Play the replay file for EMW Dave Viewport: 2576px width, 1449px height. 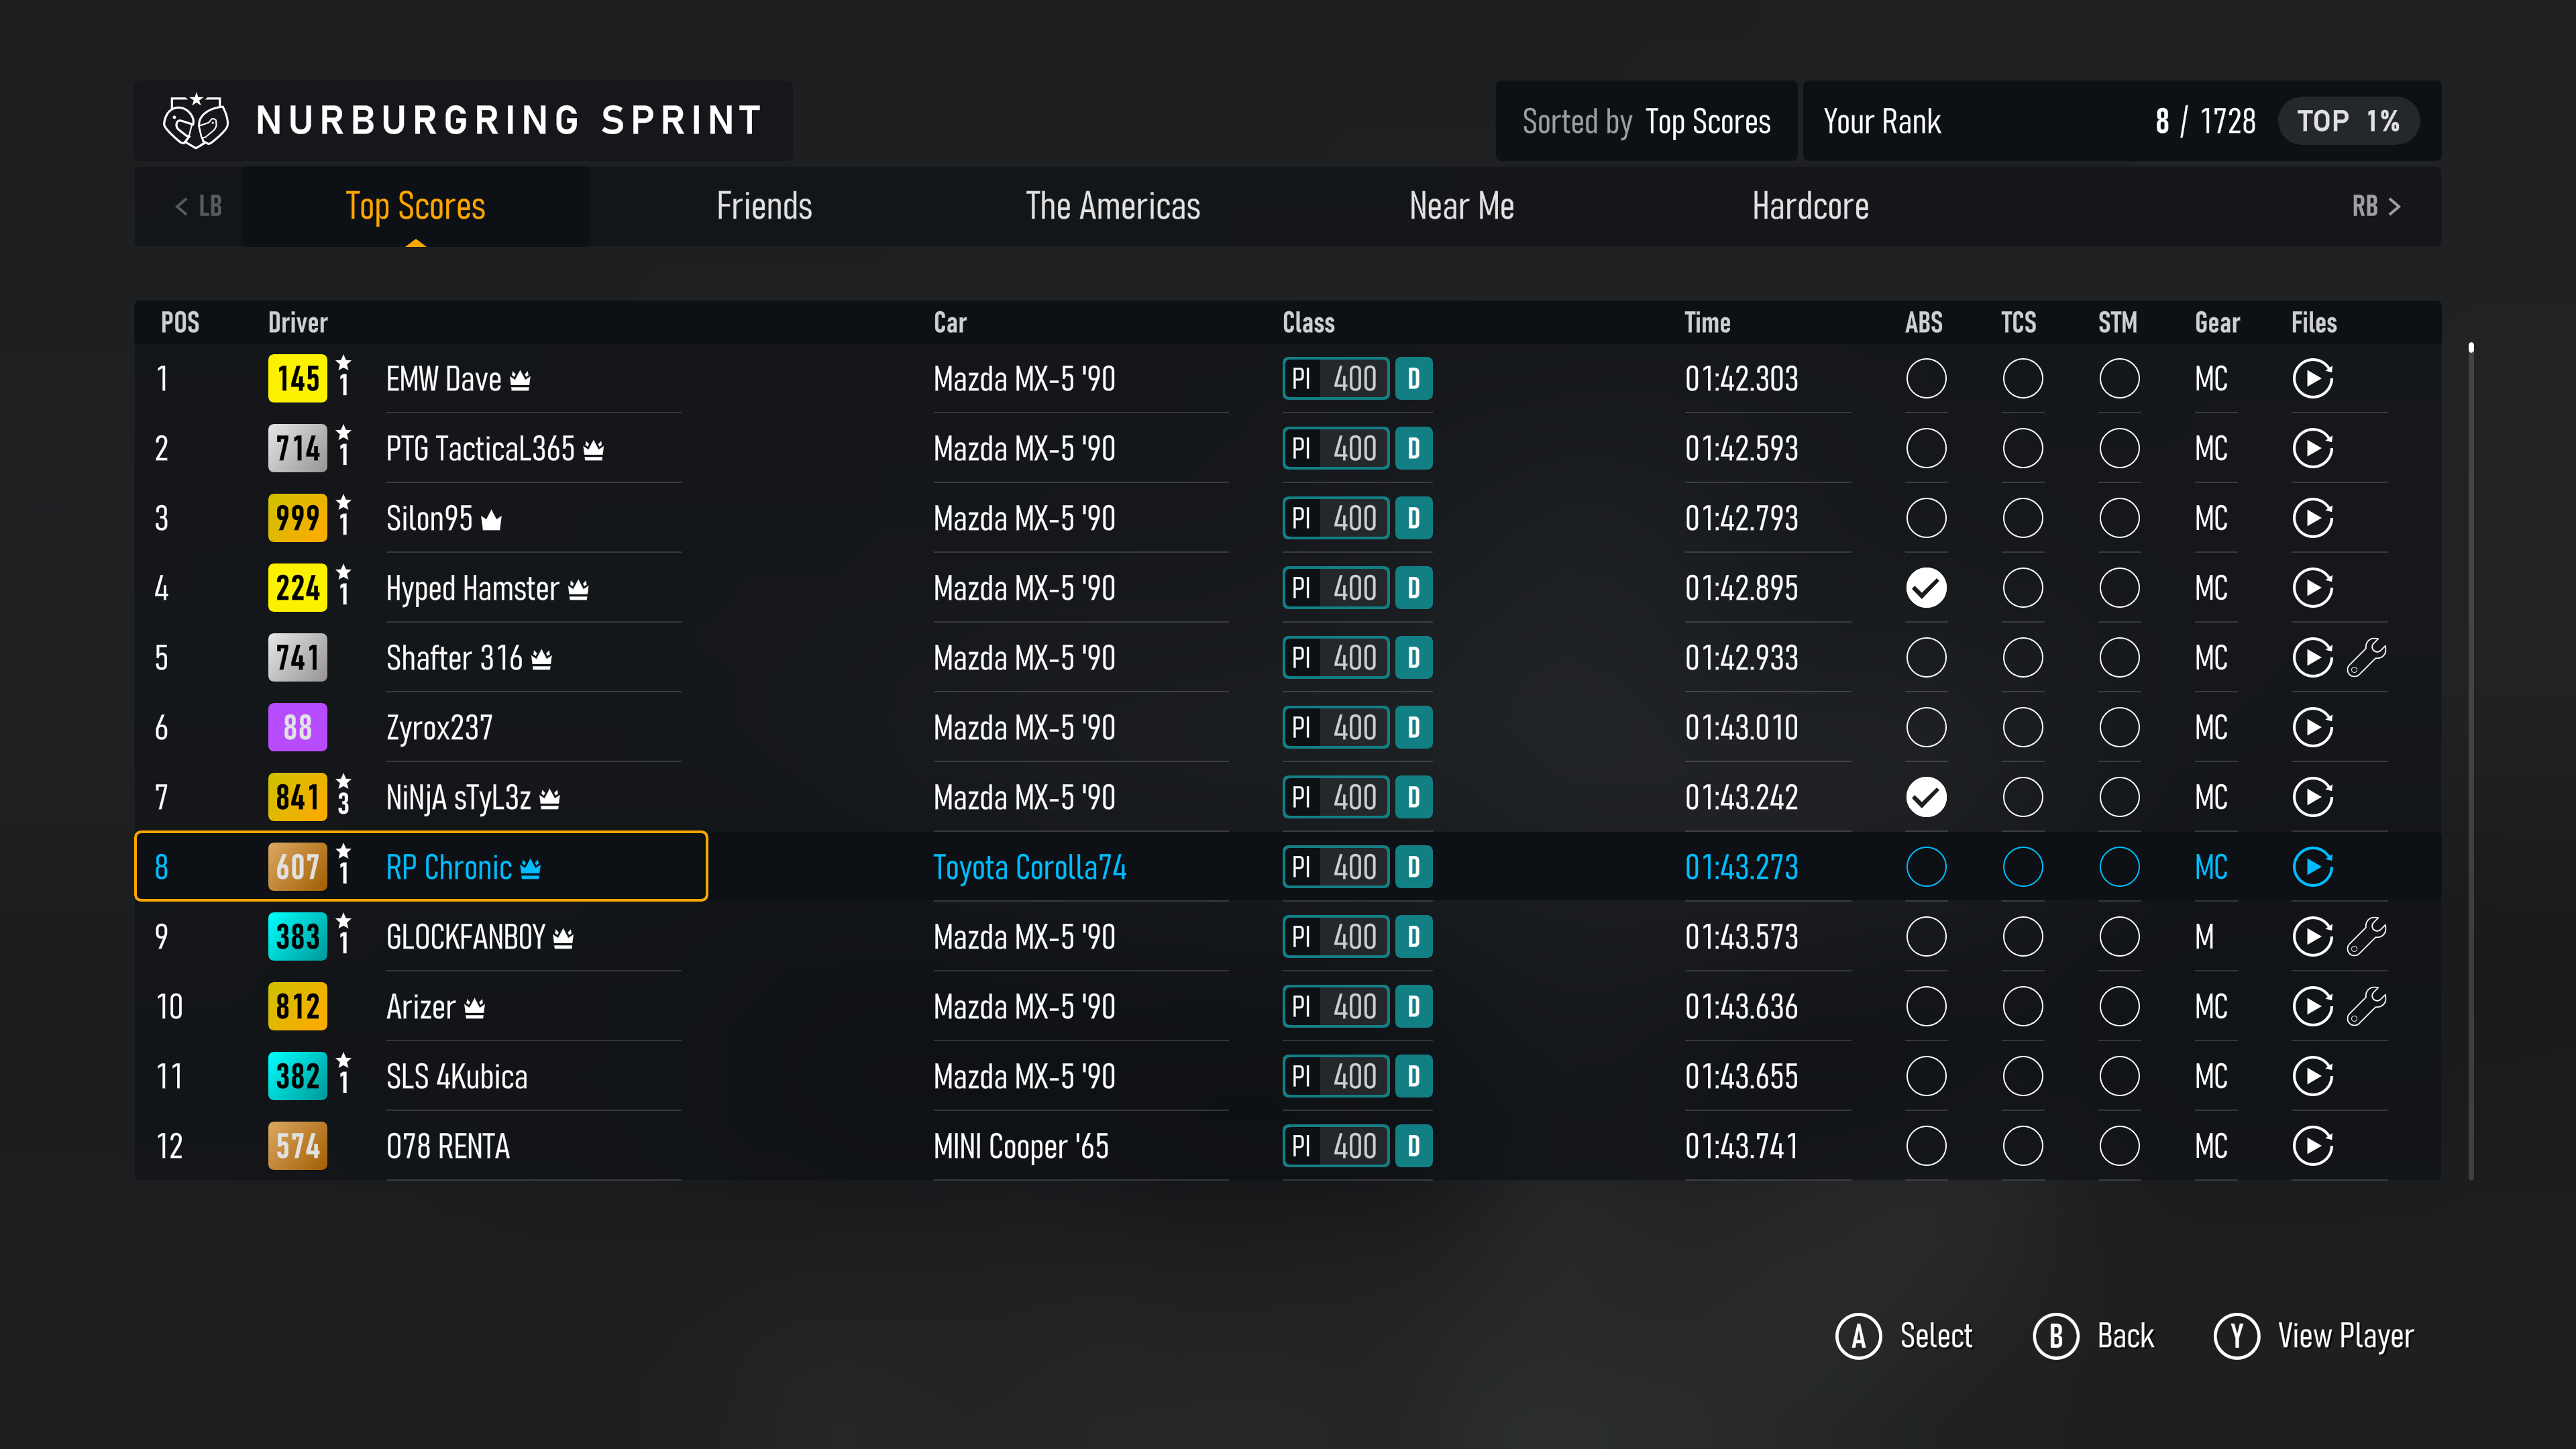pyautogui.click(x=2314, y=378)
